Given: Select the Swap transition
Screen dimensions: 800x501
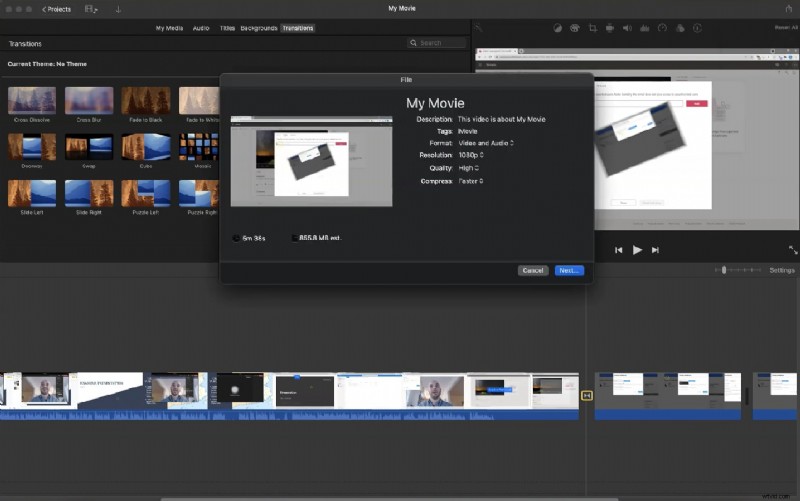Looking at the screenshot, I should (89, 147).
